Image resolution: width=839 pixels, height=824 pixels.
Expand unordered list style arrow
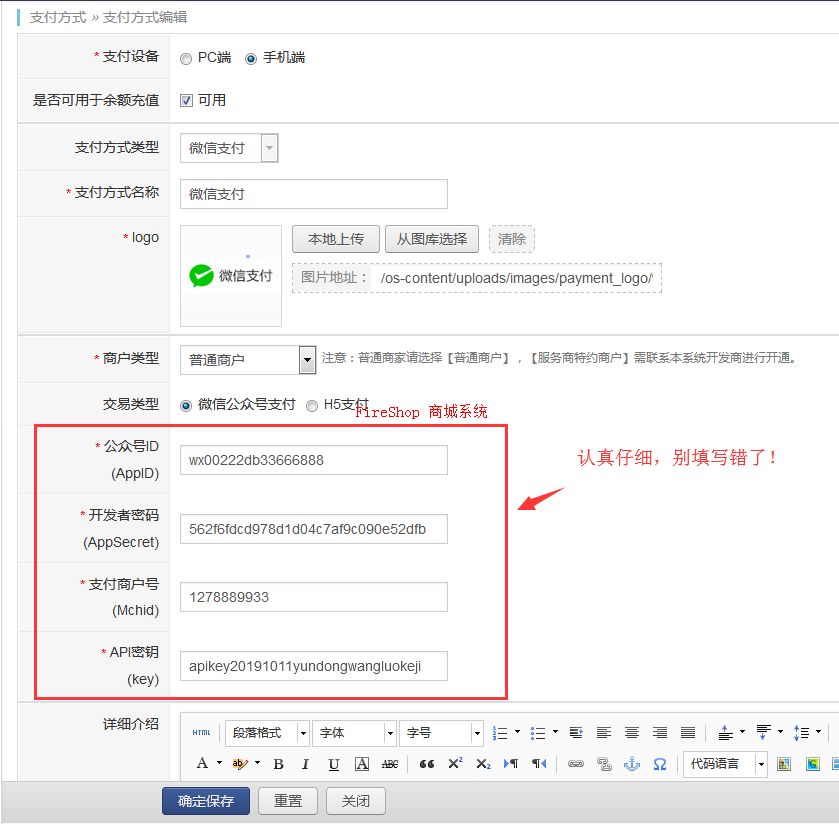tap(555, 731)
